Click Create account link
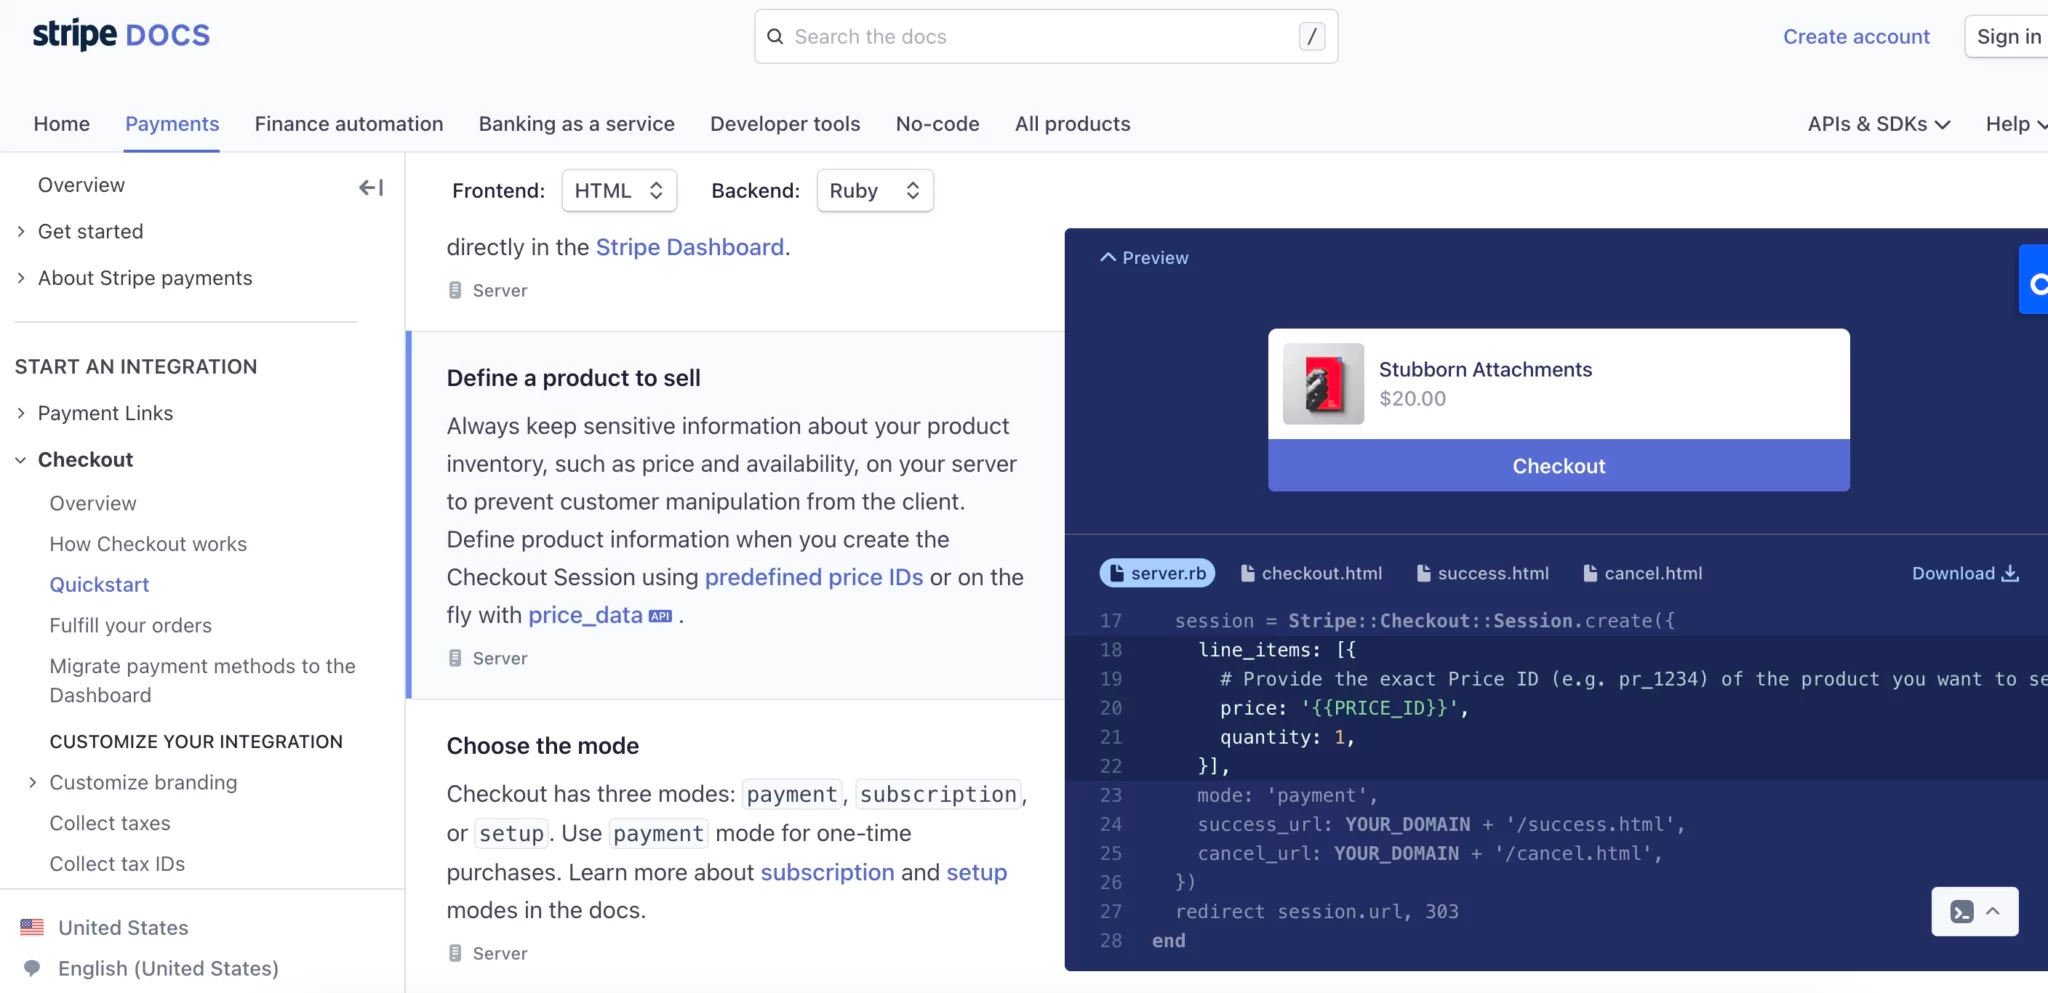 [1856, 37]
